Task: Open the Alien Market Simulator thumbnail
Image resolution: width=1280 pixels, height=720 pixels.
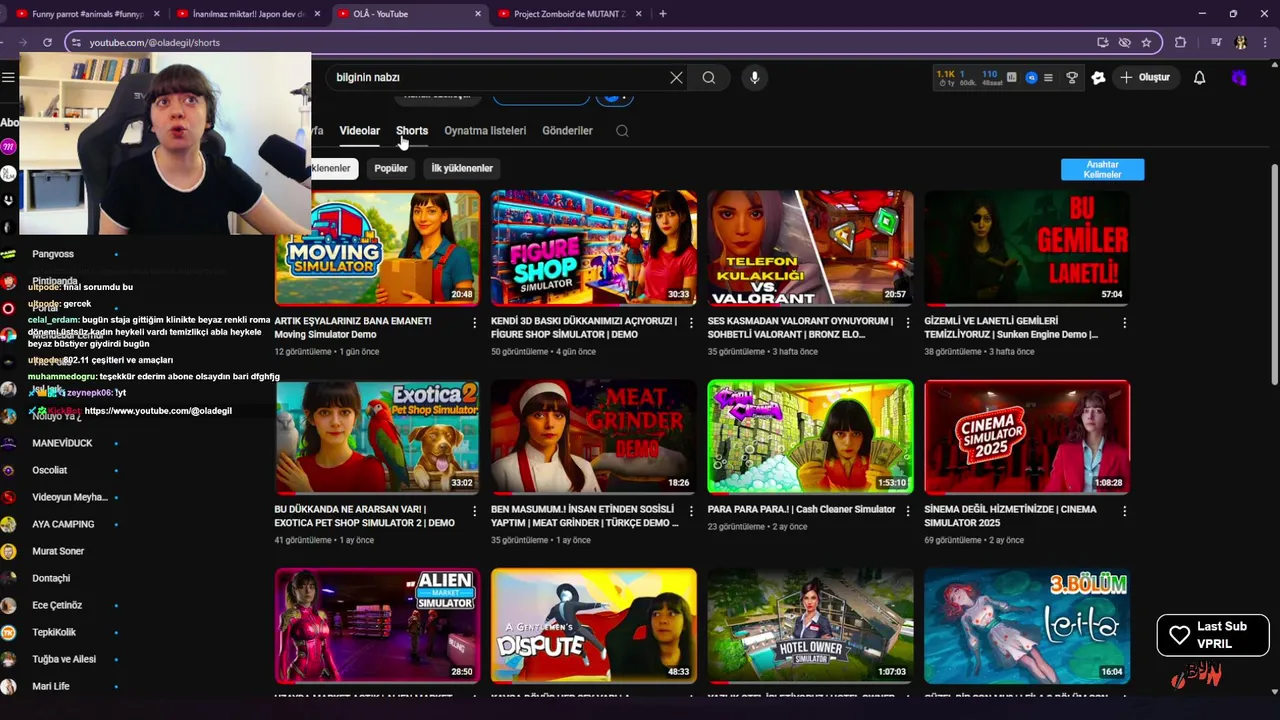Action: [x=377, y=626]
